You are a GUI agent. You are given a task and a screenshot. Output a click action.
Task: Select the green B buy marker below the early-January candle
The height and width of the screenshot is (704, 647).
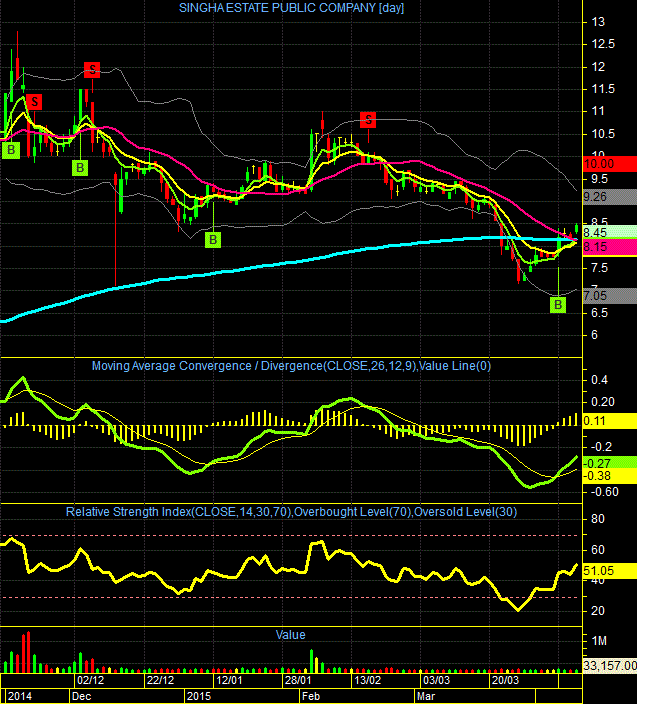pyautogui.click(x=213, y=240)
